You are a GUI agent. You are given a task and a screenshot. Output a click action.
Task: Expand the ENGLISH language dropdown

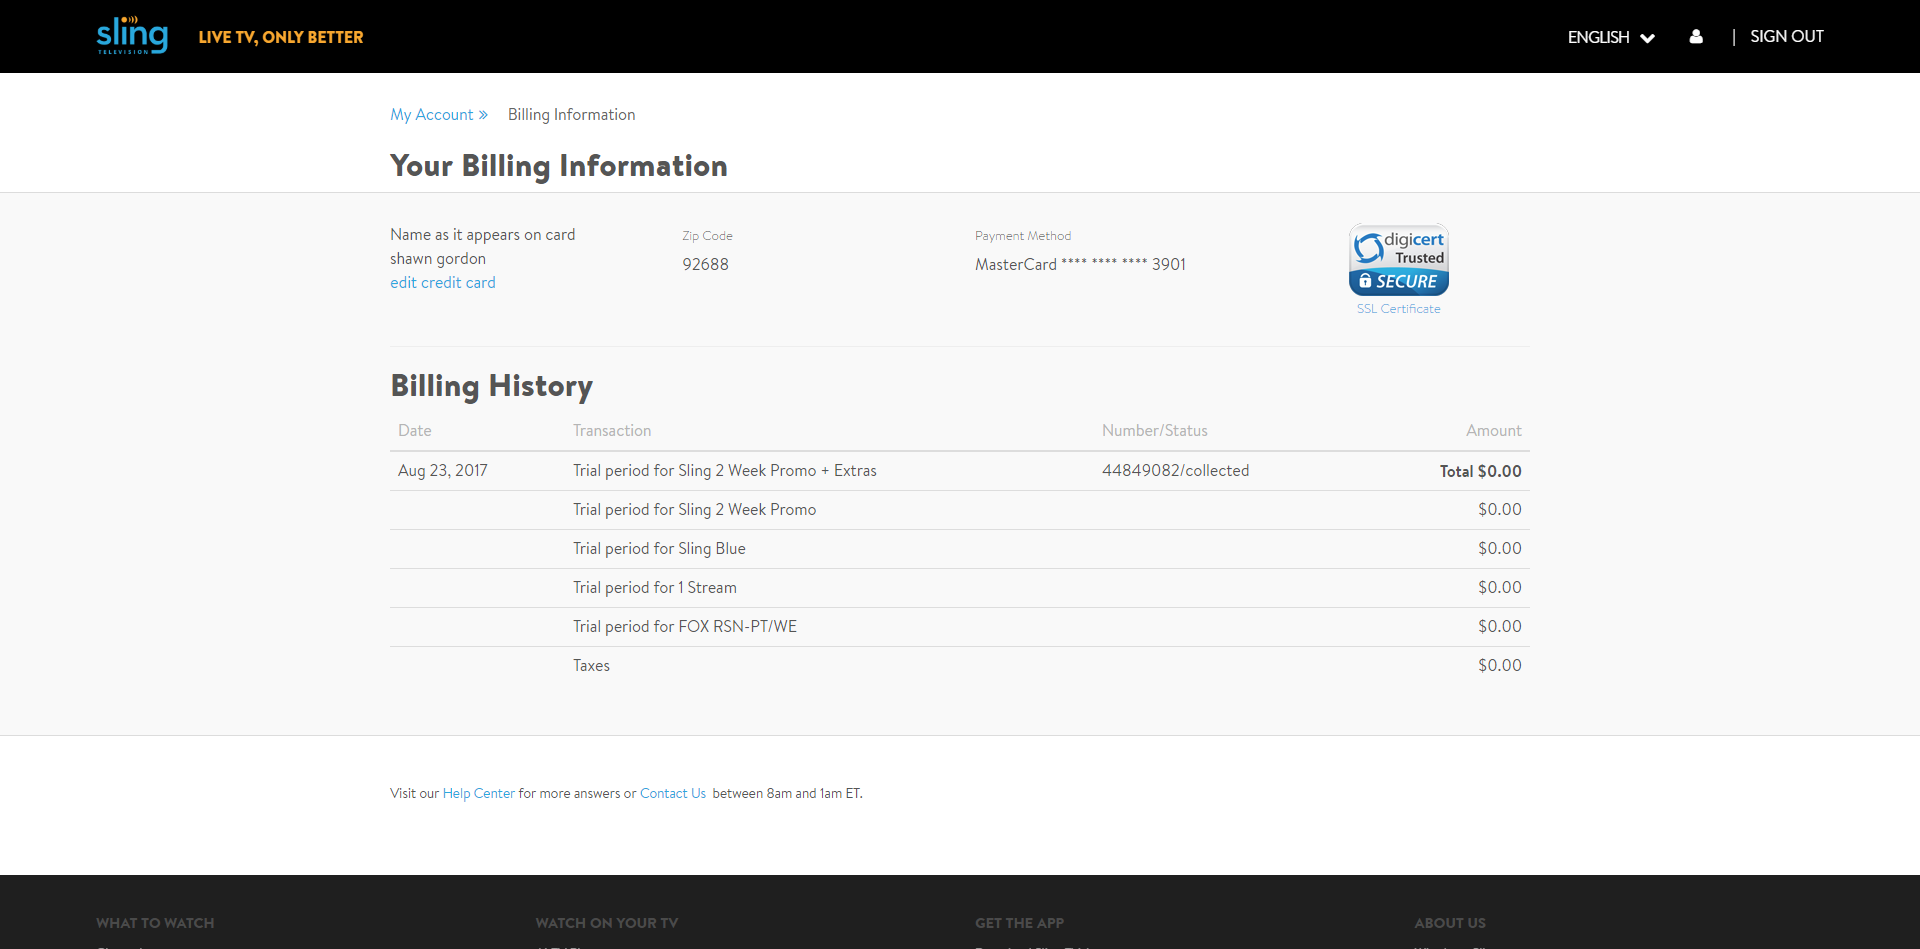pyautogui.click(x=1611, y=37)
